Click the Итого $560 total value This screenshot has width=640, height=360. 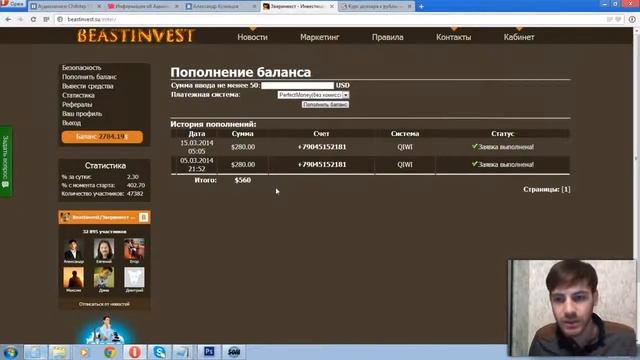[x=242, y=180]
